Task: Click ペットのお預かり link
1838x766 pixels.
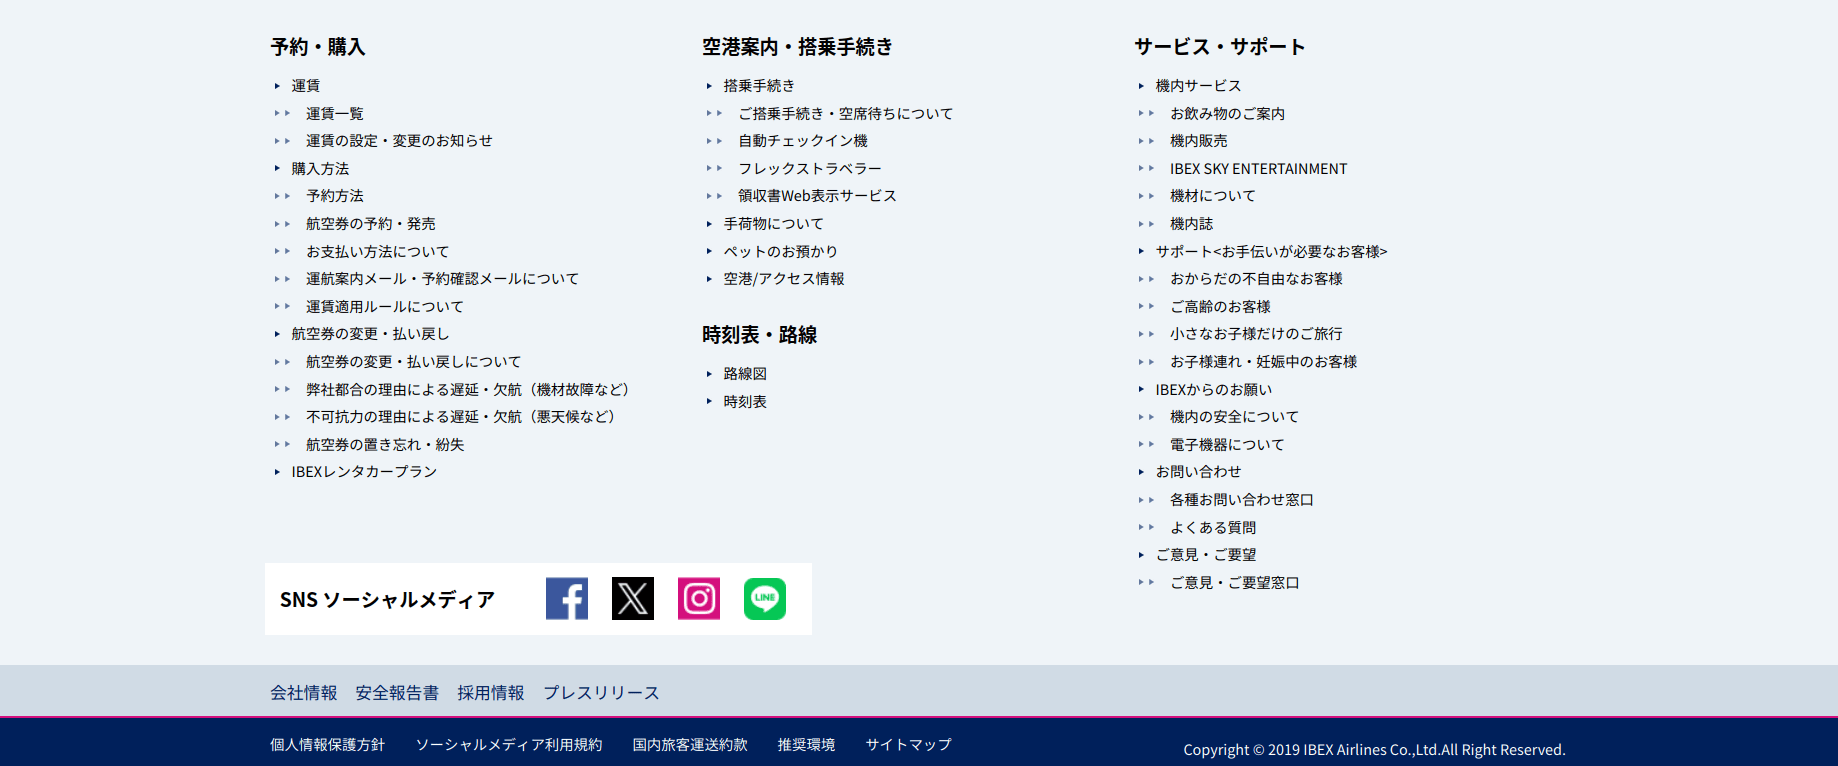Action: [780, 252]
